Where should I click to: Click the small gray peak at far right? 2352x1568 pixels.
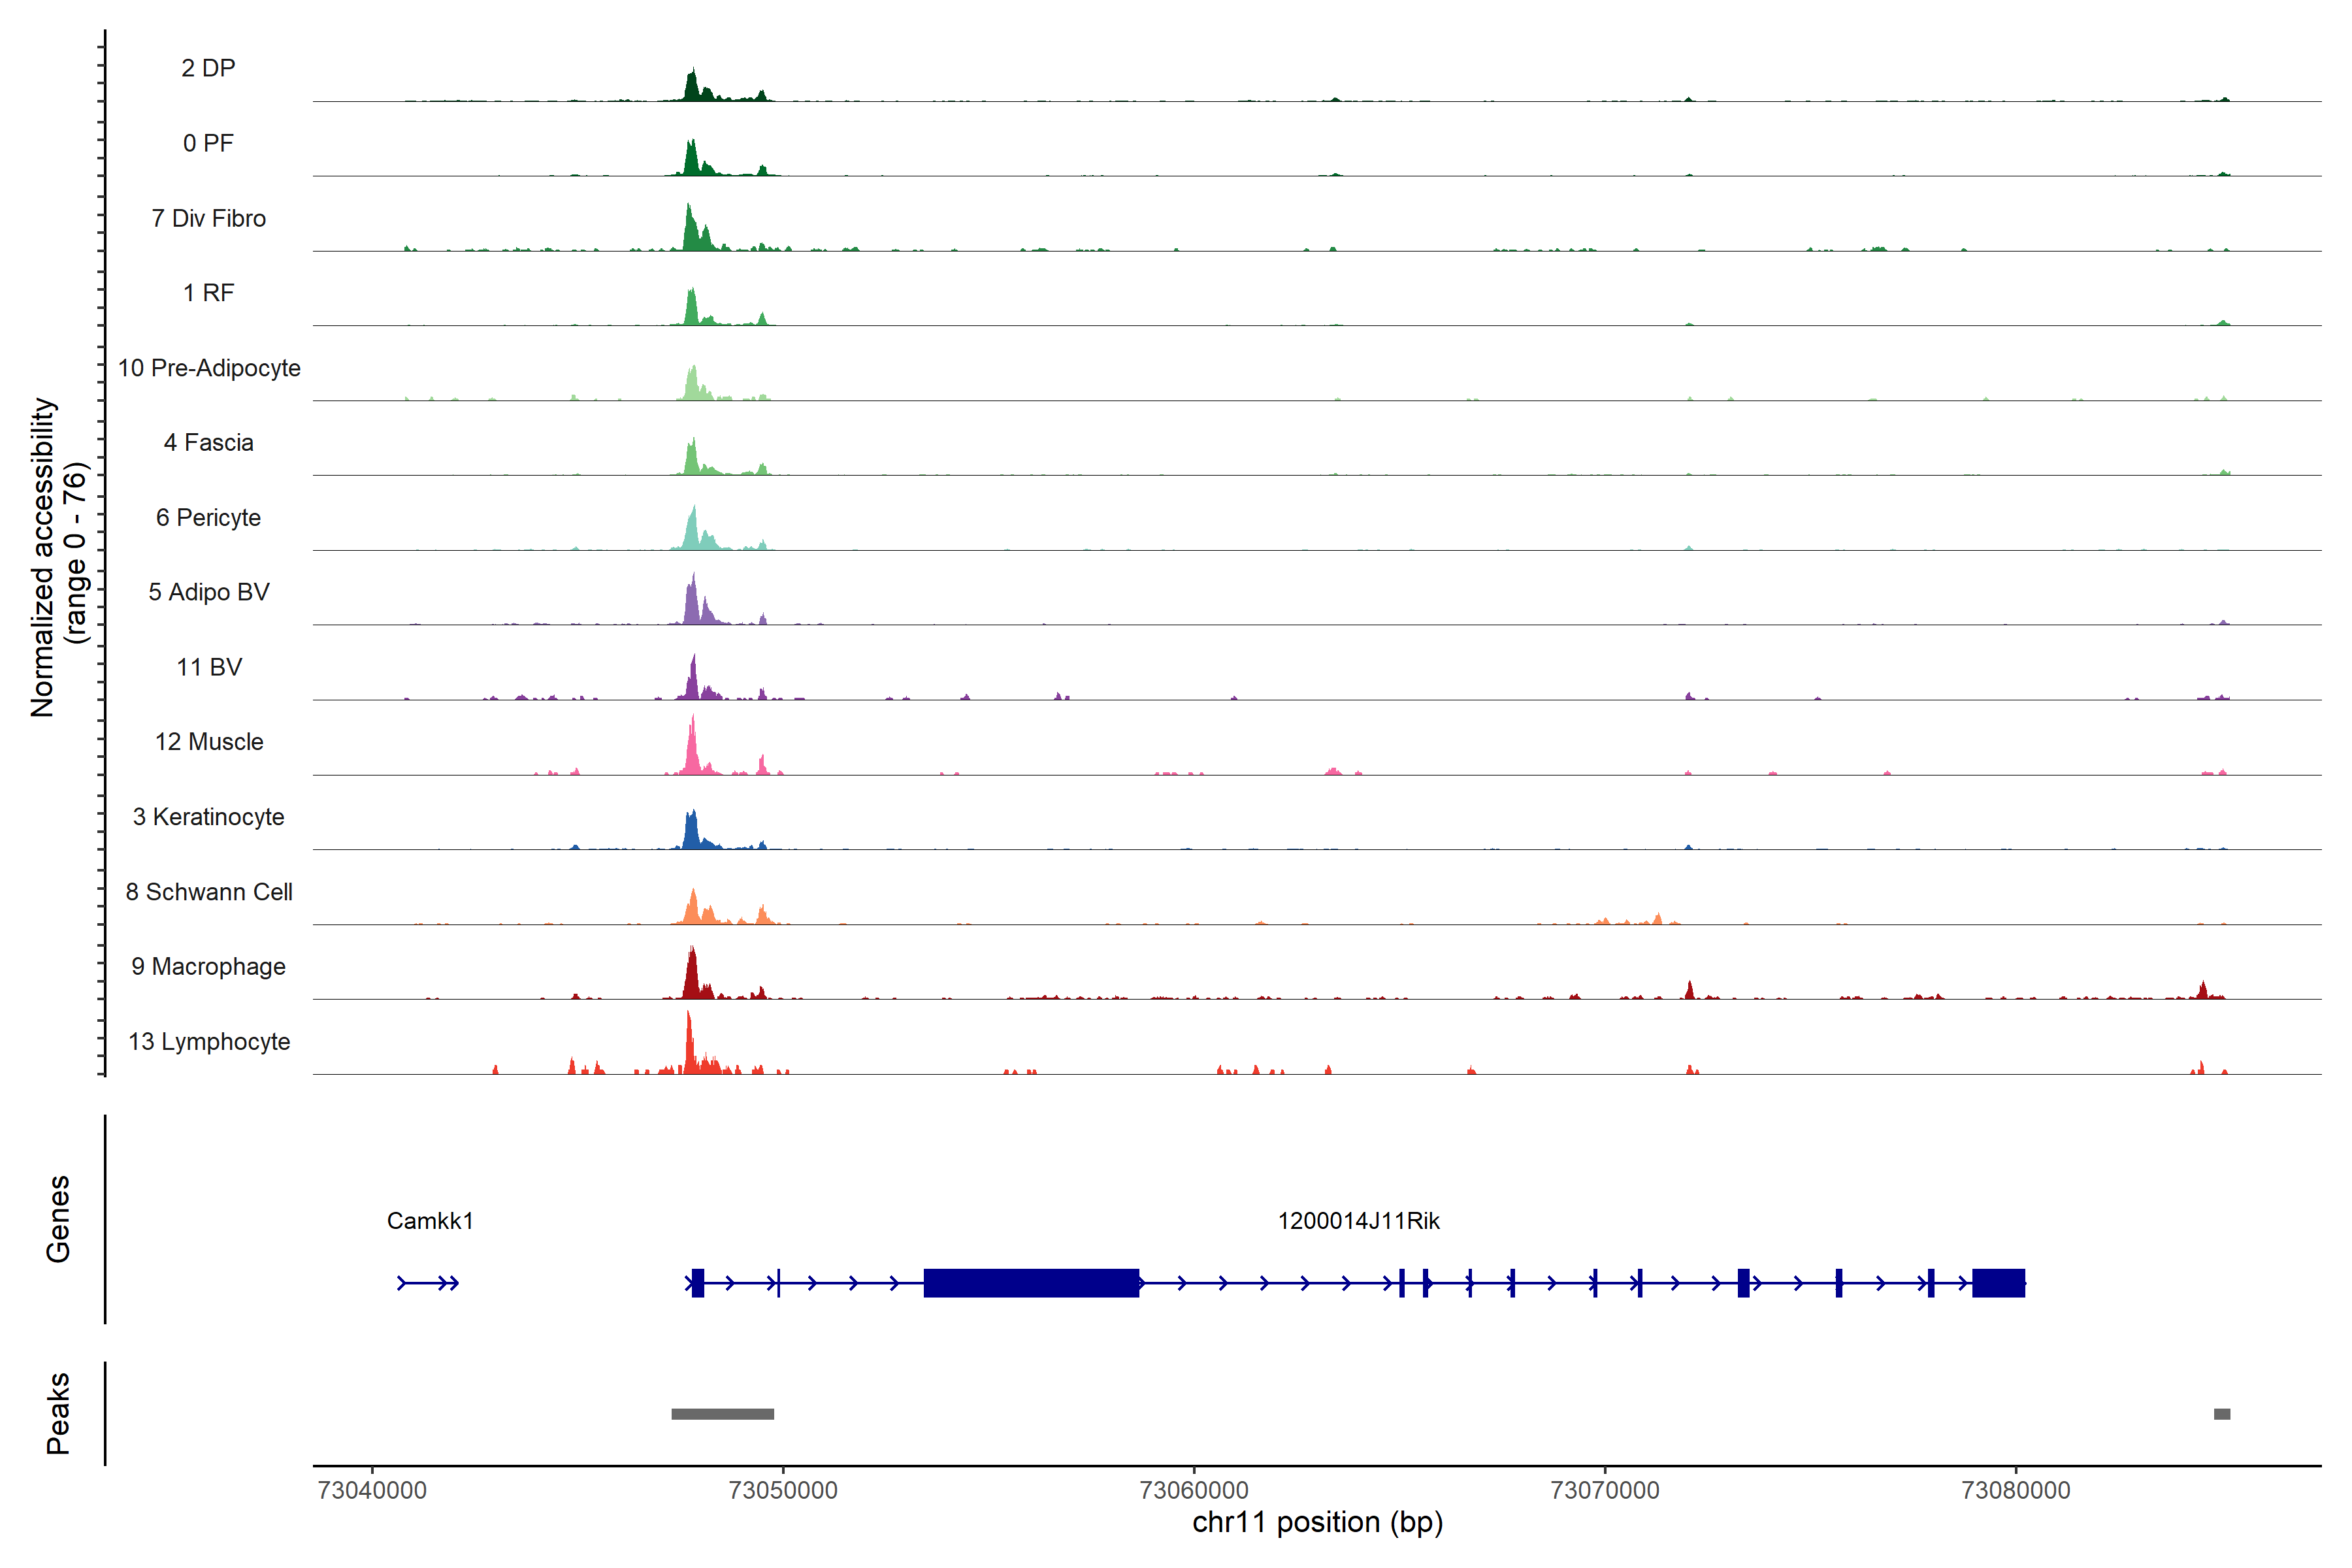[2222, 1414]
